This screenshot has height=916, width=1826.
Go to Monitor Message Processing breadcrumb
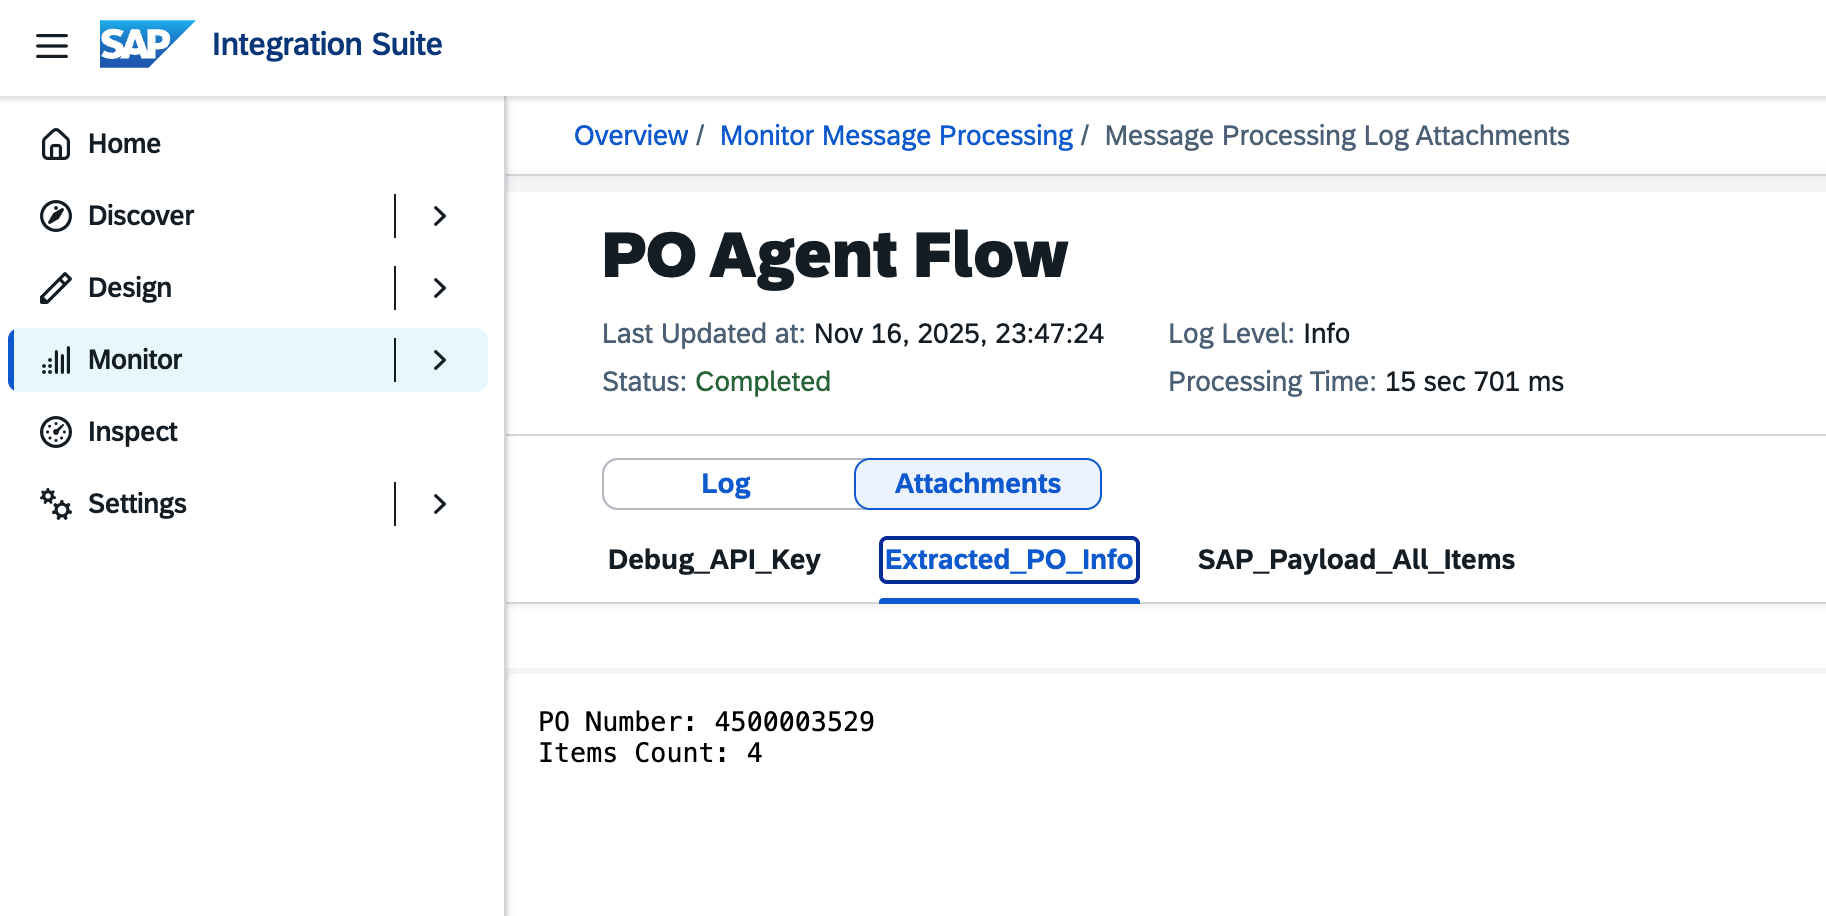point(896,136)
